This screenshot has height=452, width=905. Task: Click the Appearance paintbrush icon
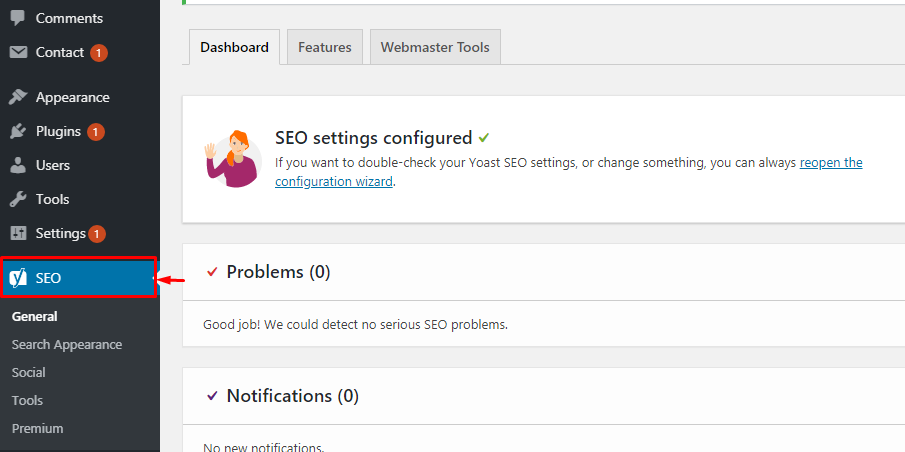pos(18,97)
